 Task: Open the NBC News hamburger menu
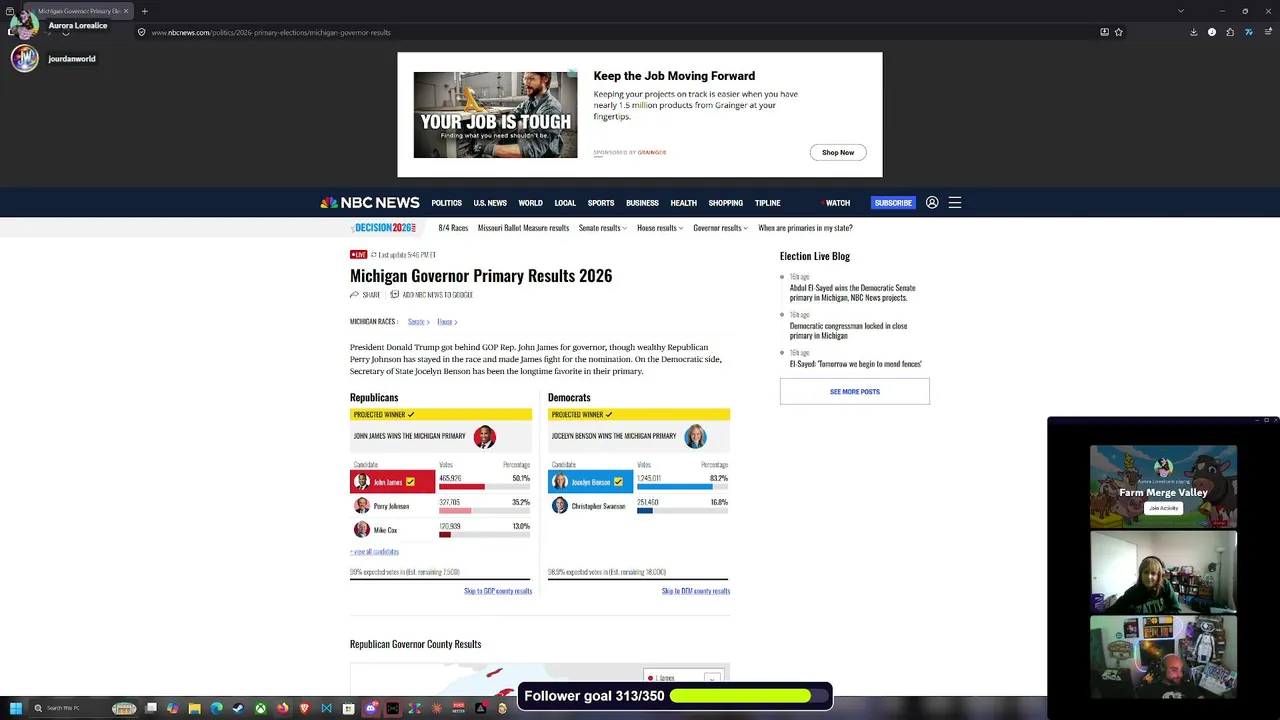[x=955, y=202]
